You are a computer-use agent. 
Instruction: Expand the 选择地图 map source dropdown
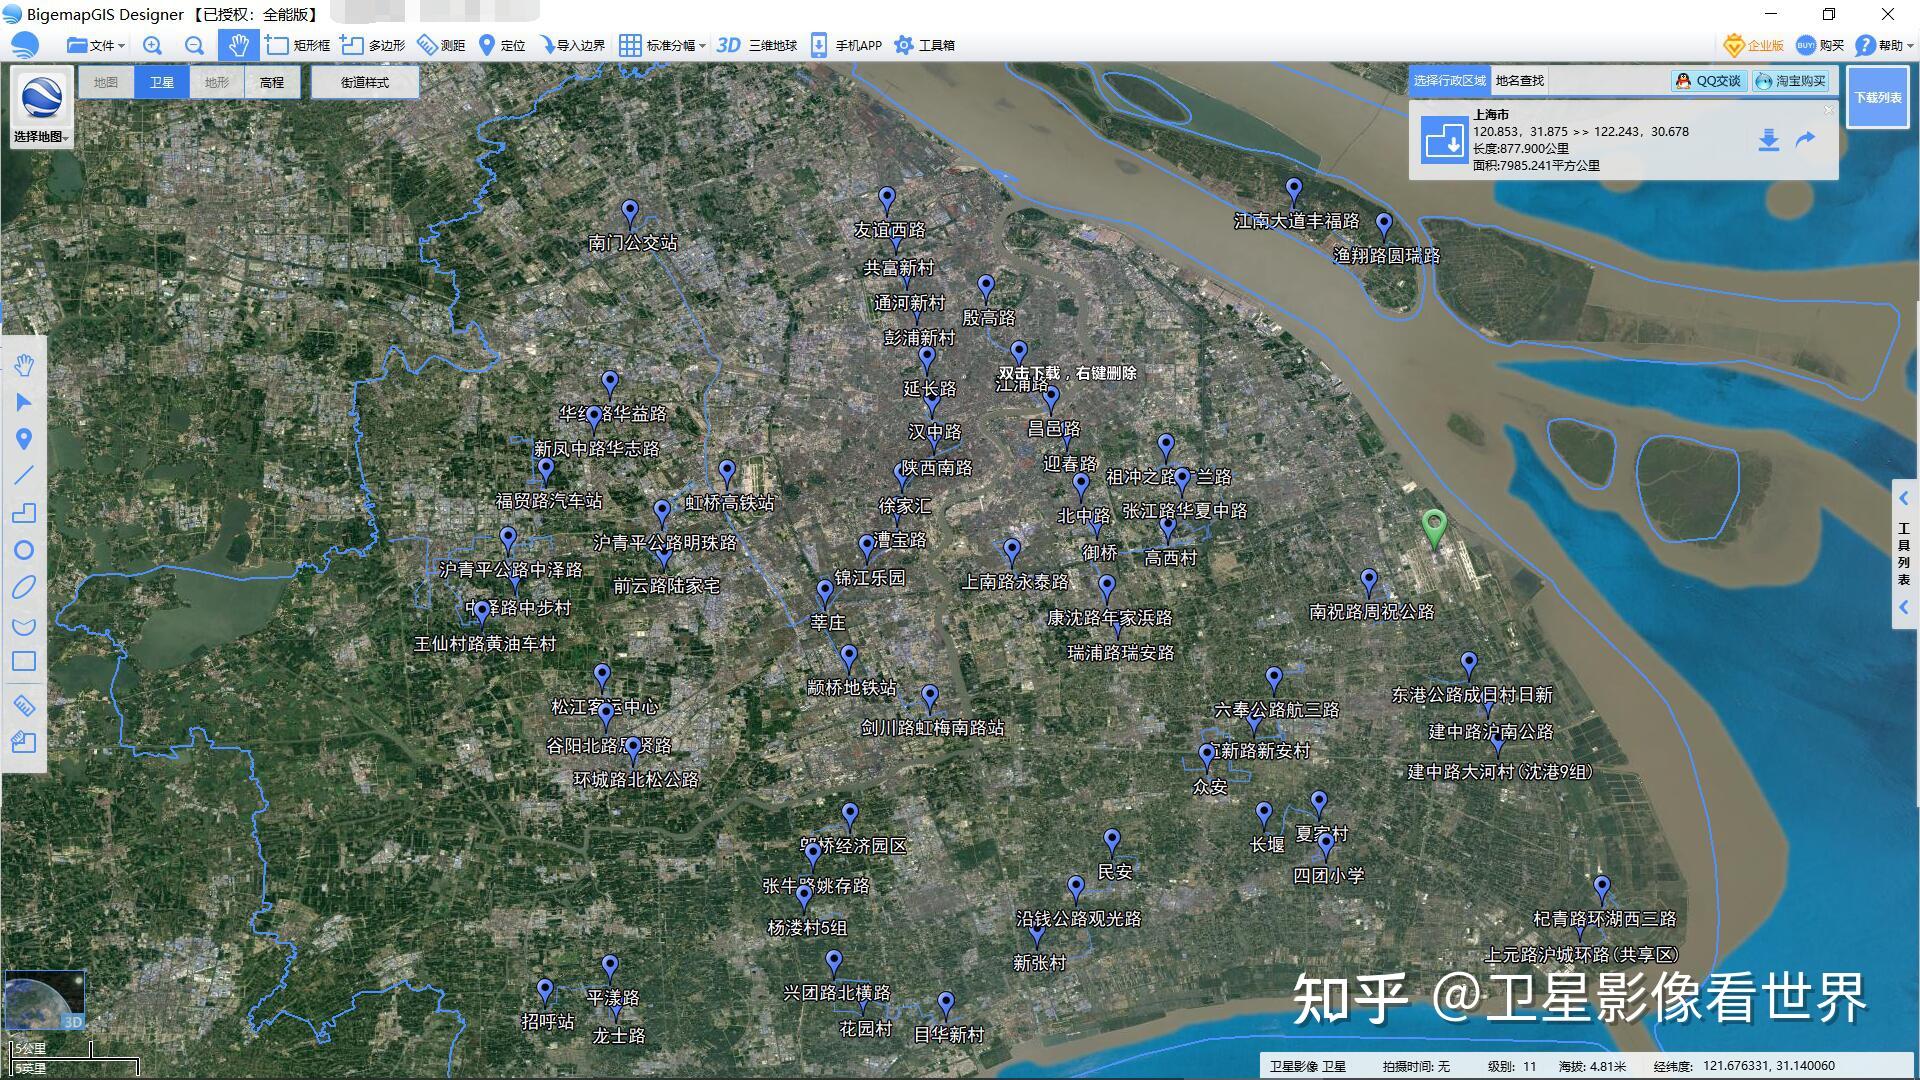pos(42,136)
